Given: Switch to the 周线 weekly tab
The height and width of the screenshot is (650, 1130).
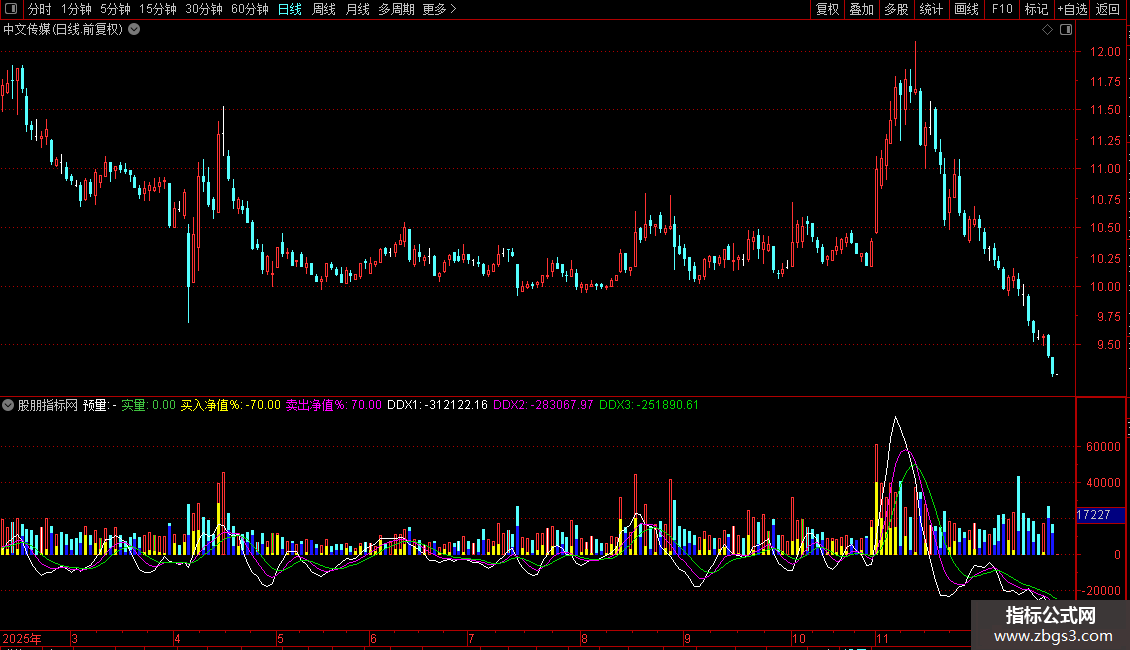Looking at the screenshot, I should (x=324, y=10).
